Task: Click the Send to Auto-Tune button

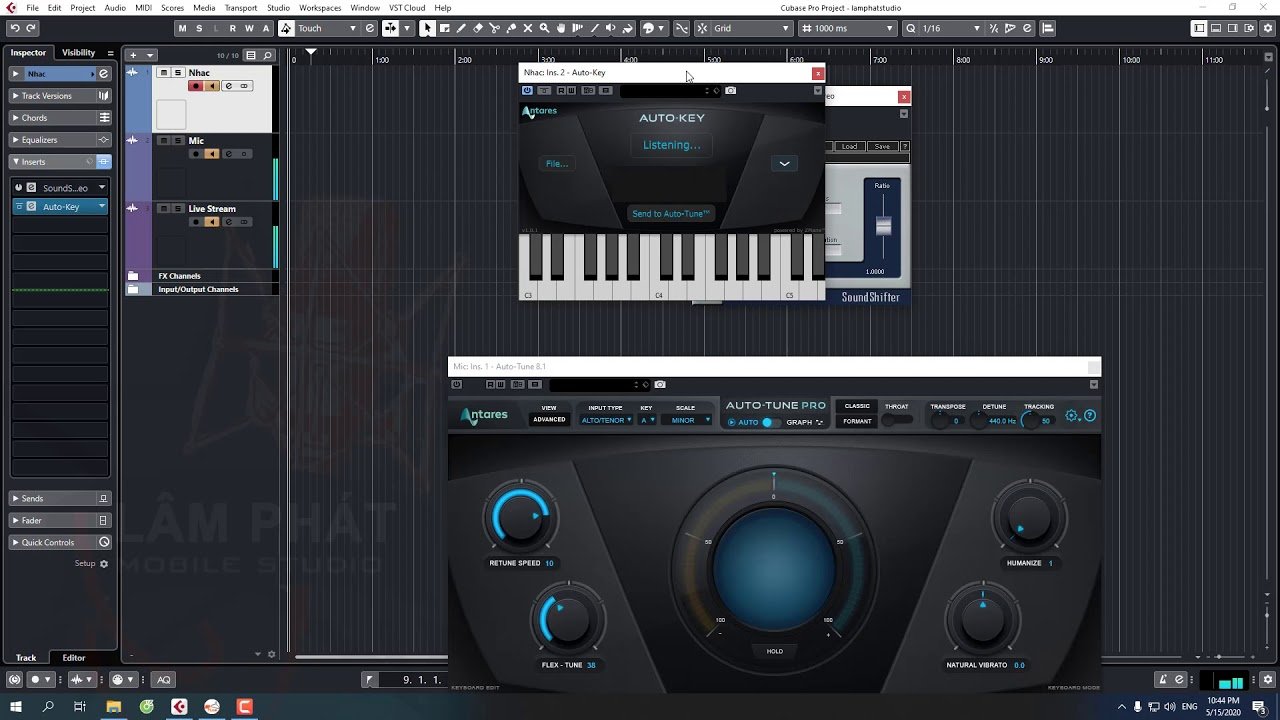Action: coord(670,213)
